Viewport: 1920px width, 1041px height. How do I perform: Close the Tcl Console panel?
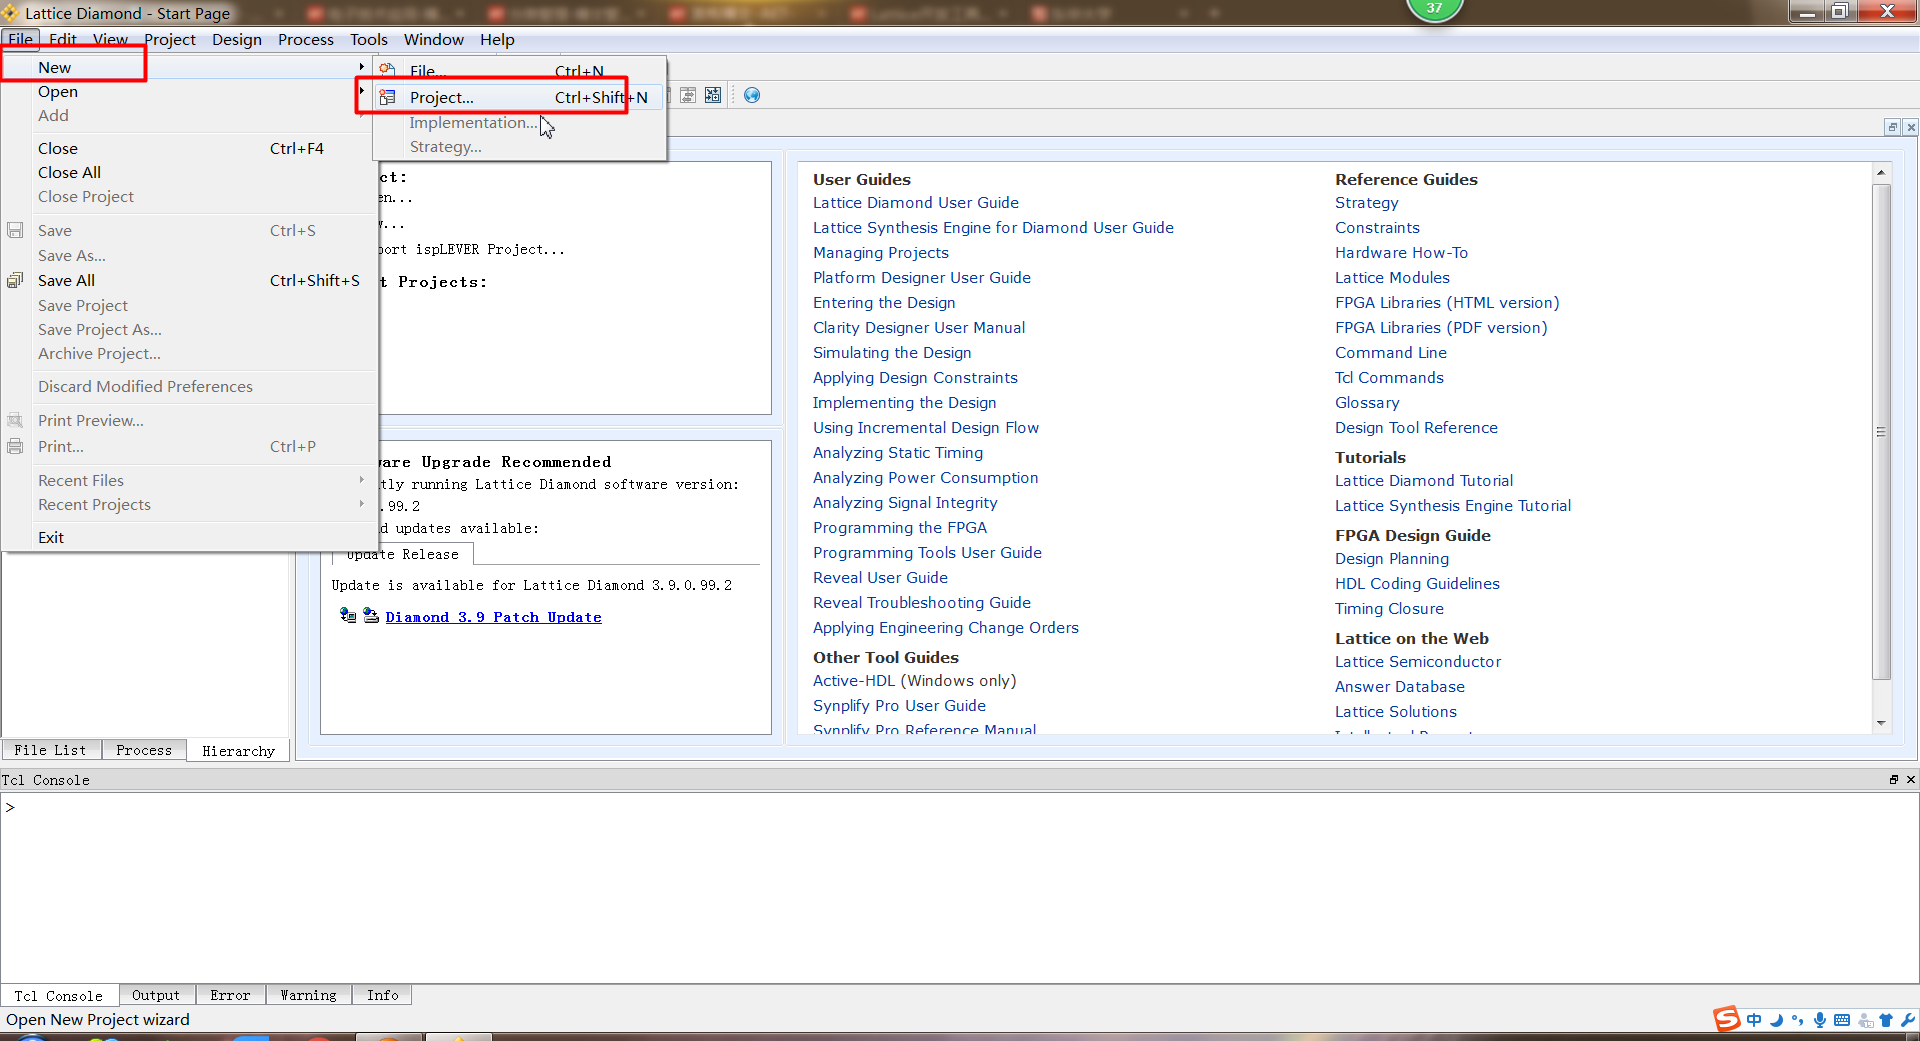(x=1910, y=779)
